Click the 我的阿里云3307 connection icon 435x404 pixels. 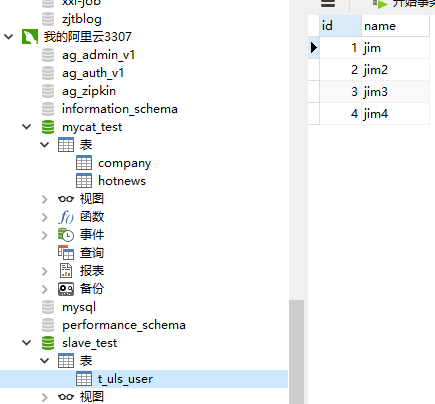point(30,37)
